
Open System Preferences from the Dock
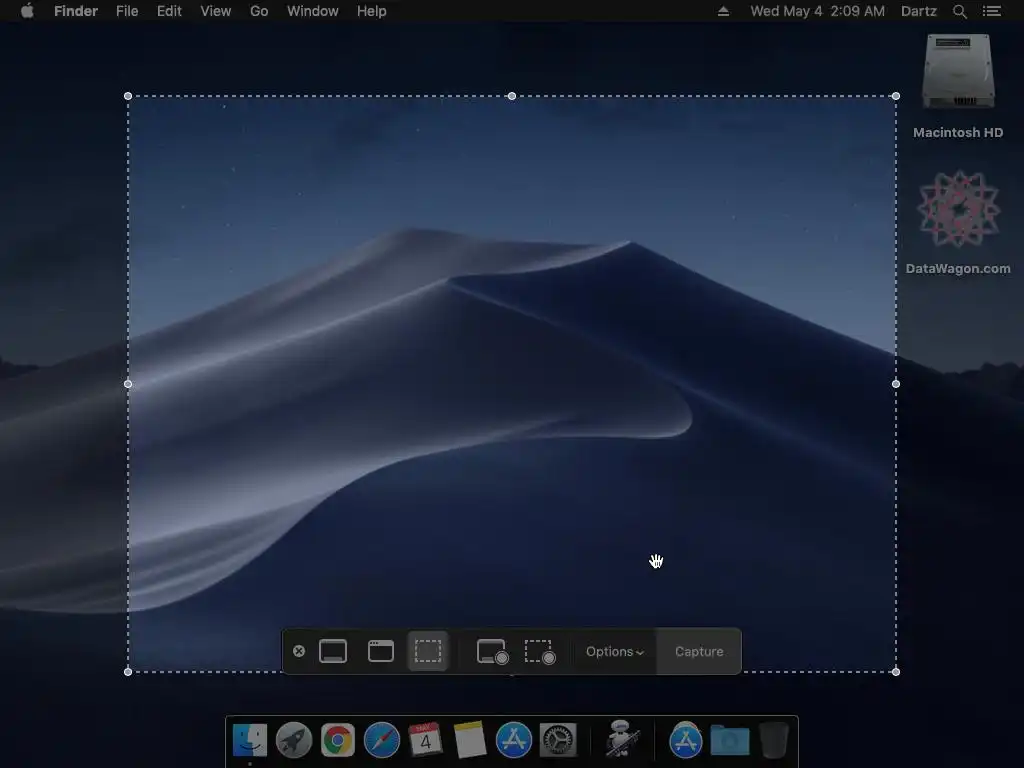[x=558, y=741]
